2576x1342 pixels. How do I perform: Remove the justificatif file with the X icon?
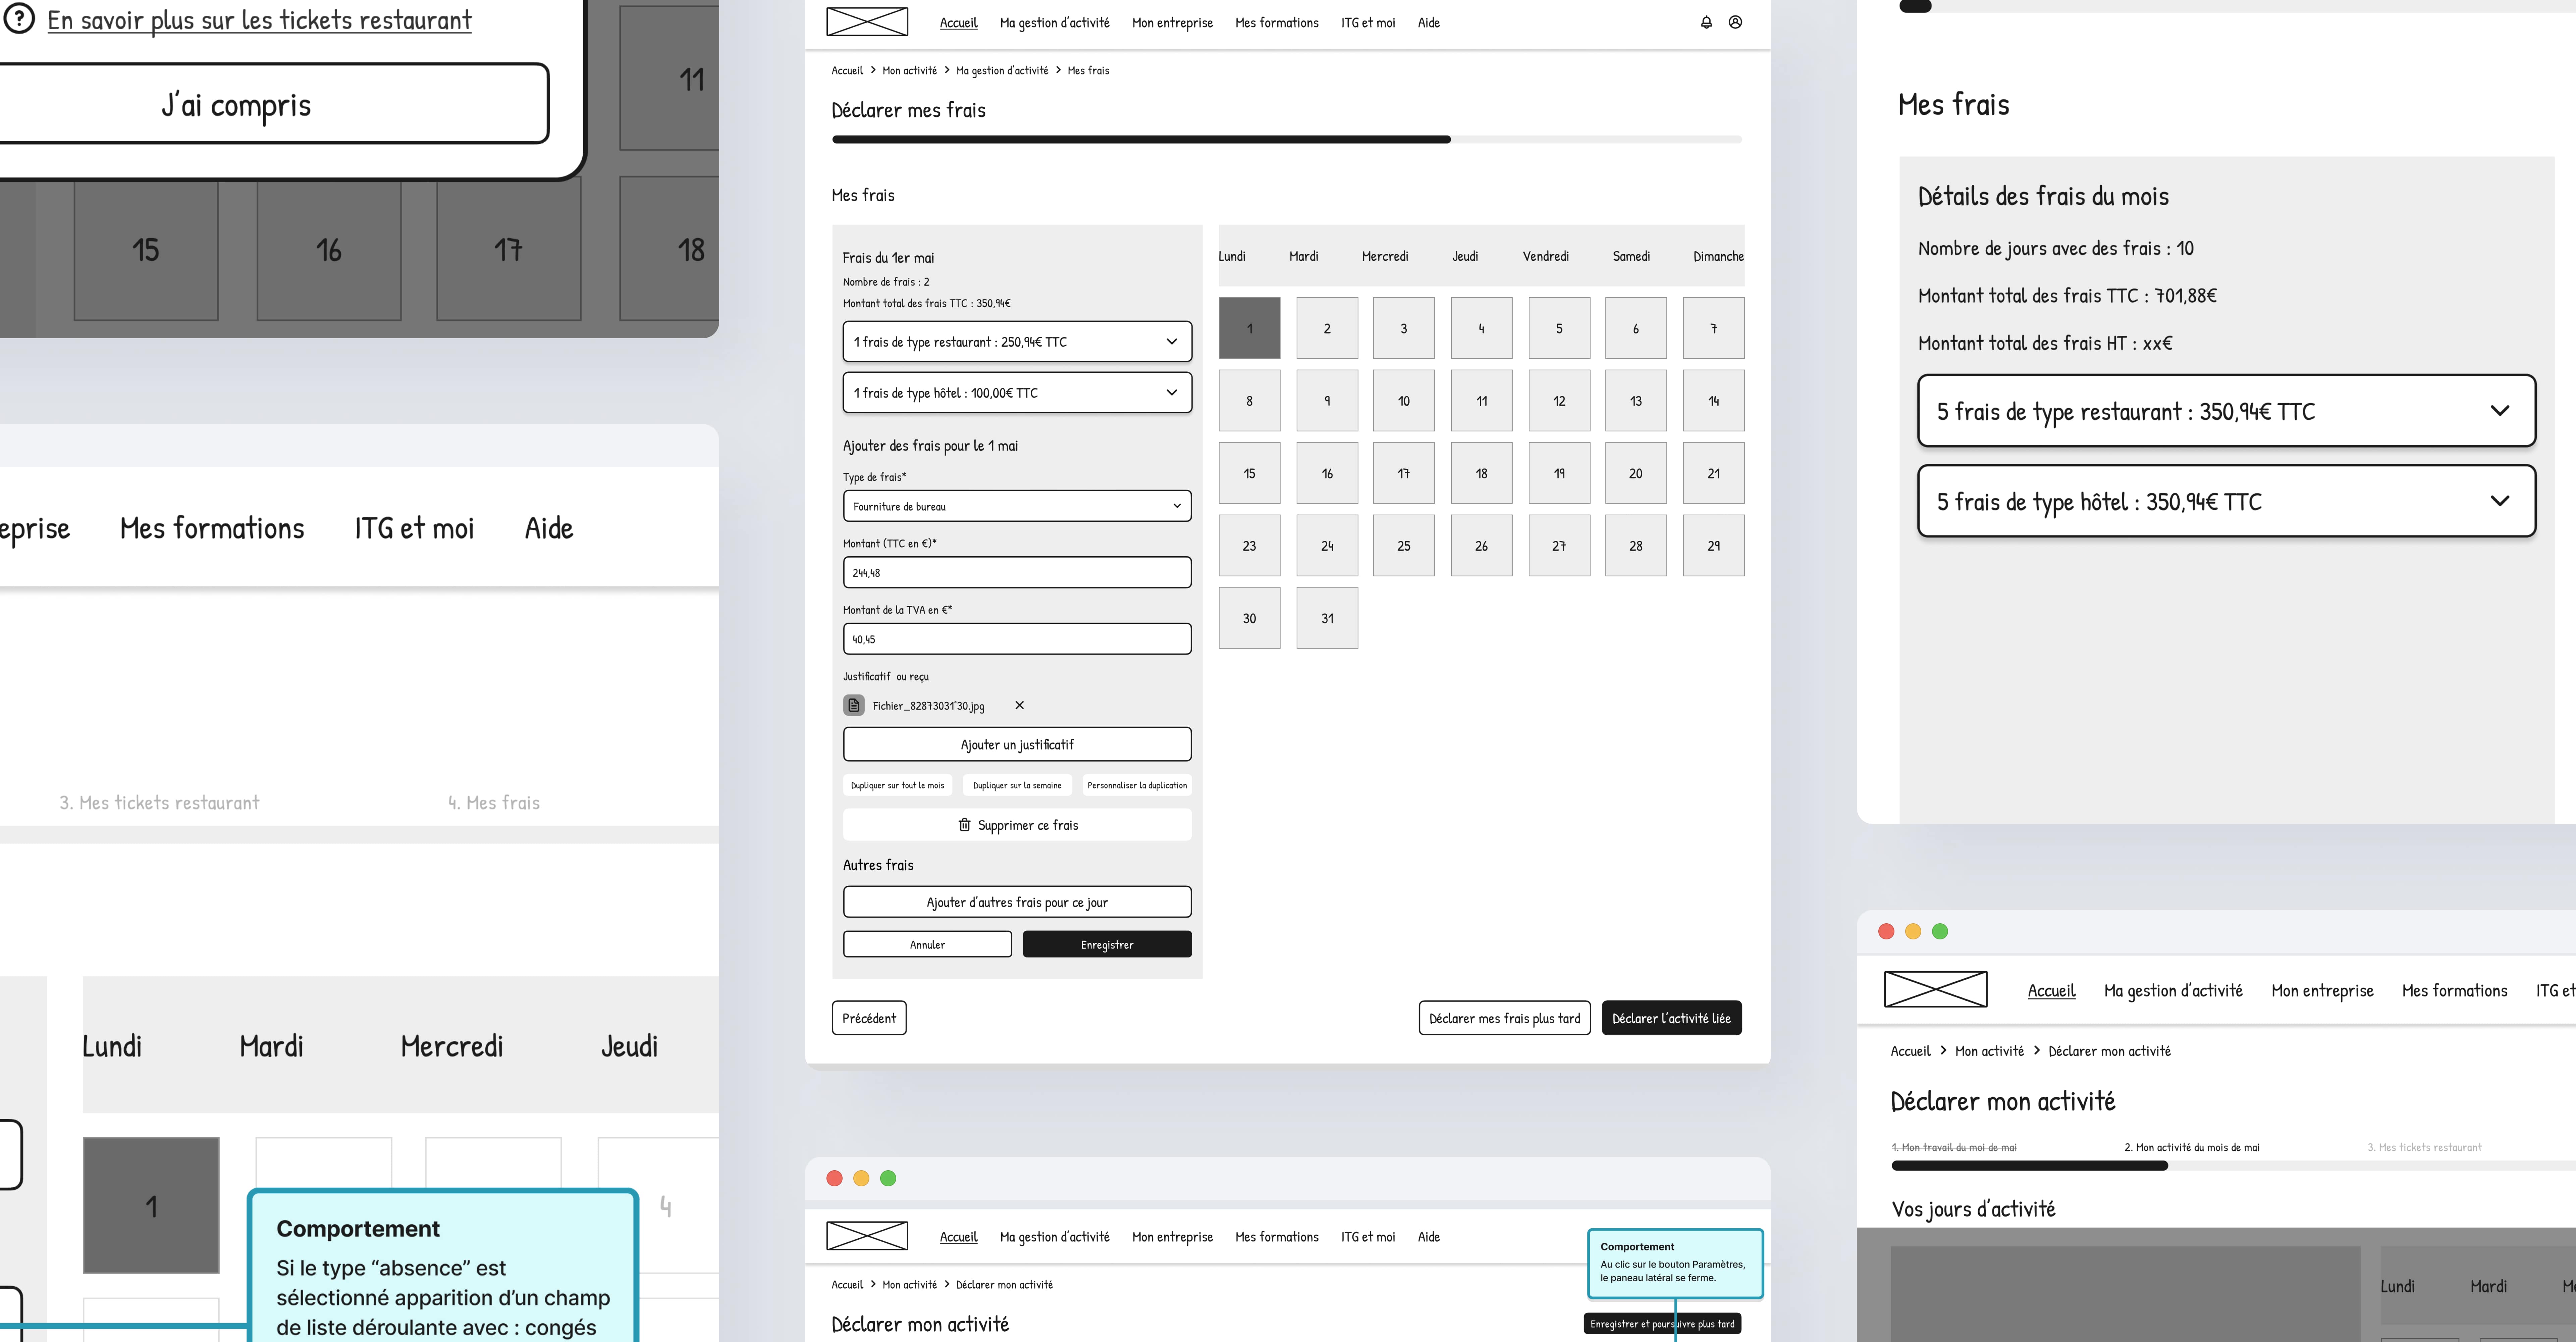click(x=1019, y=705)
